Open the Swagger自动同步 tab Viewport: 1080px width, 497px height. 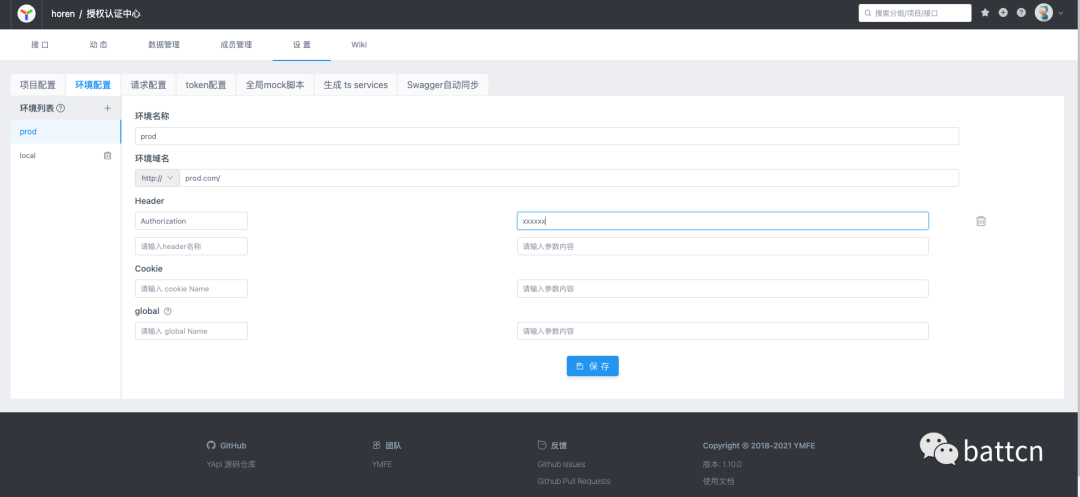tap(442, 85)
